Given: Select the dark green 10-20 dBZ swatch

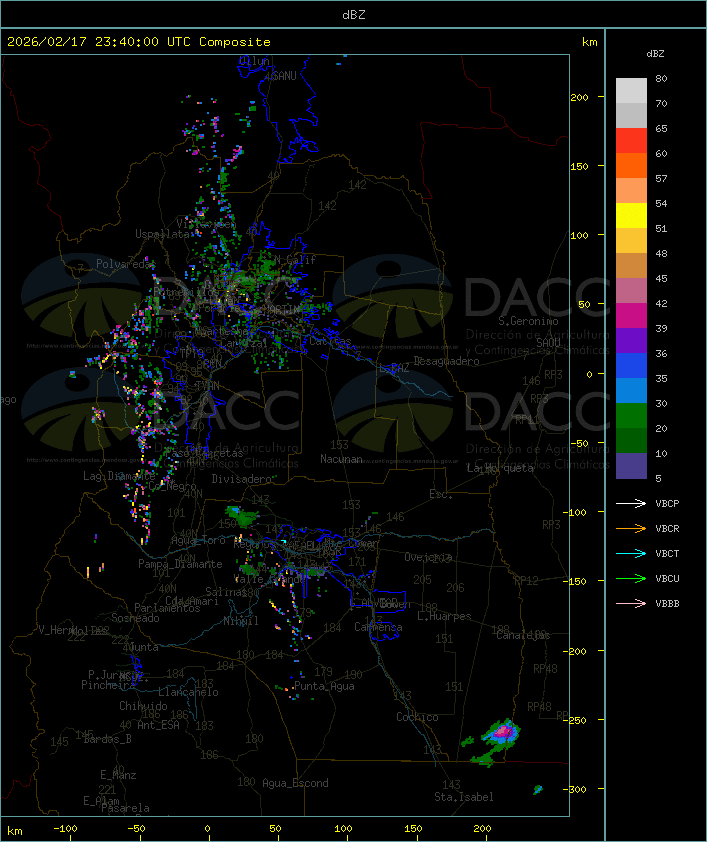Looking at the screenshot, I should click(631, 440).
